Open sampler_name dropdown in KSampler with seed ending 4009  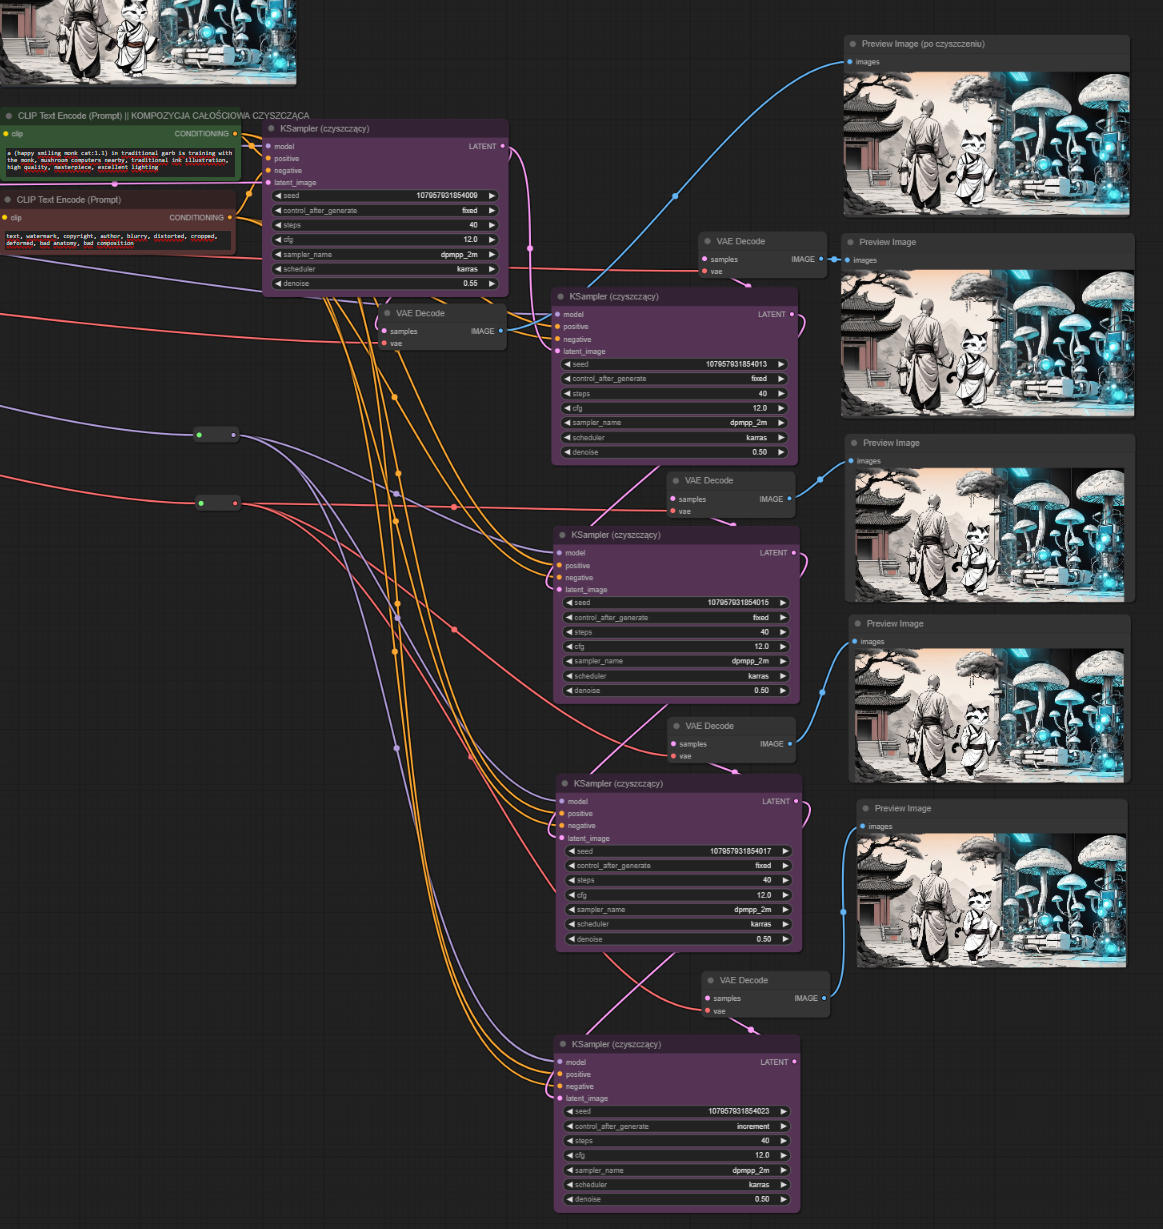pyautogui.click(x=385, y=254)
